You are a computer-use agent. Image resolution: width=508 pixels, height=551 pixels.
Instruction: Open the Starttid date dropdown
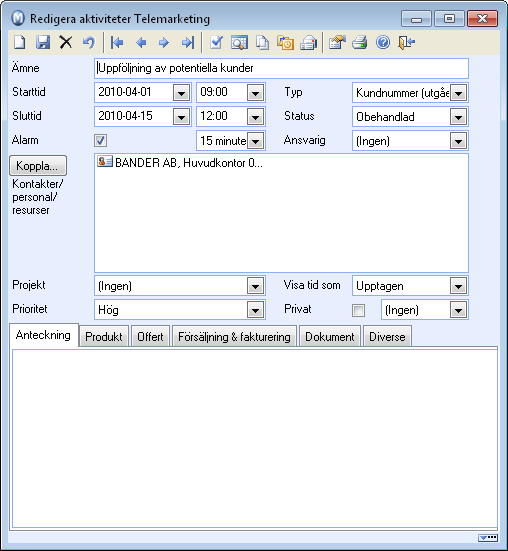181,93
